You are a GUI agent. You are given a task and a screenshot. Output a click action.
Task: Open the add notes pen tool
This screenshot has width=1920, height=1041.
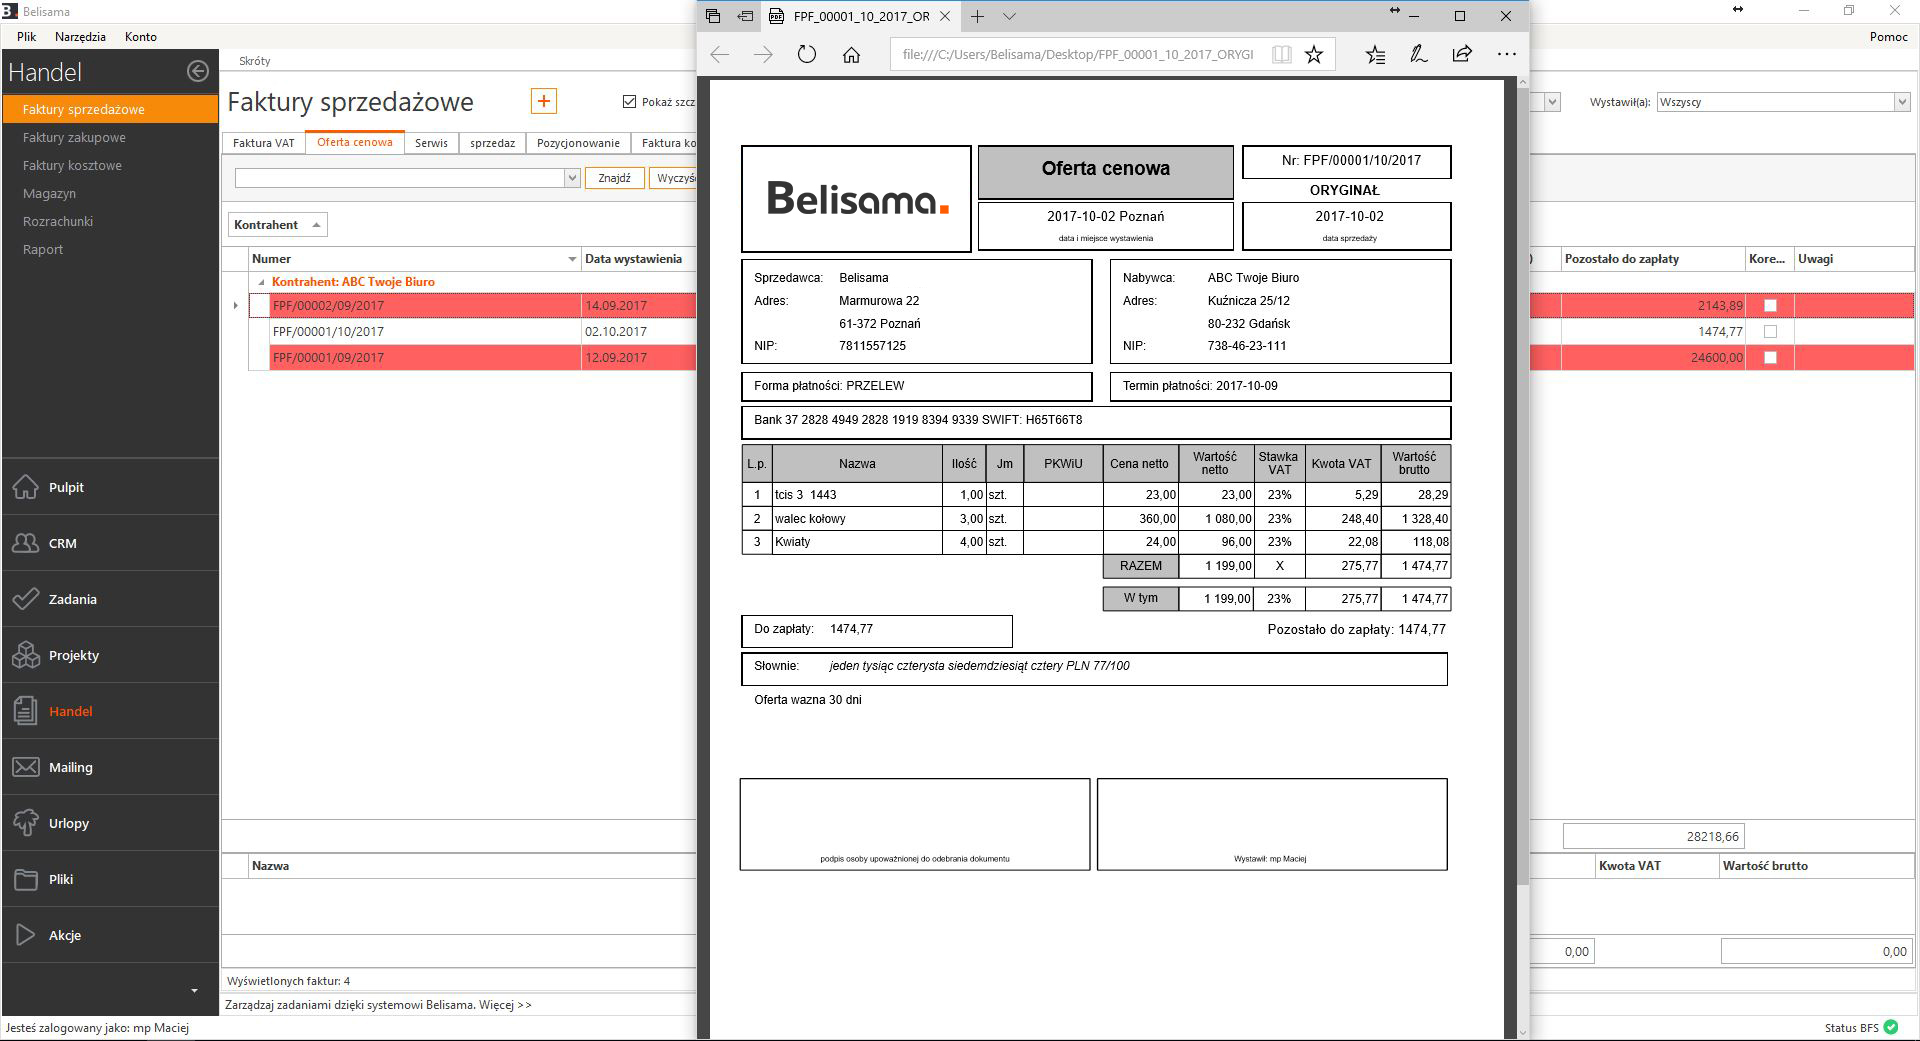1418,55
